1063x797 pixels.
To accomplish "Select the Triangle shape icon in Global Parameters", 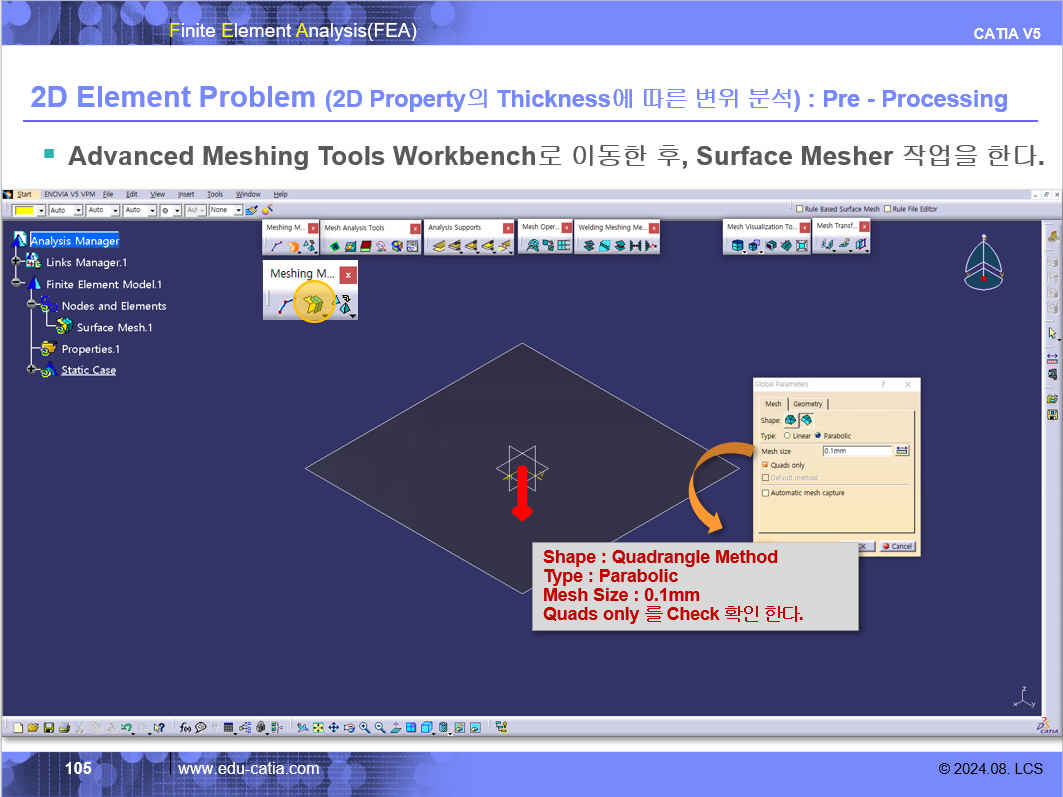I will (791, 420).
